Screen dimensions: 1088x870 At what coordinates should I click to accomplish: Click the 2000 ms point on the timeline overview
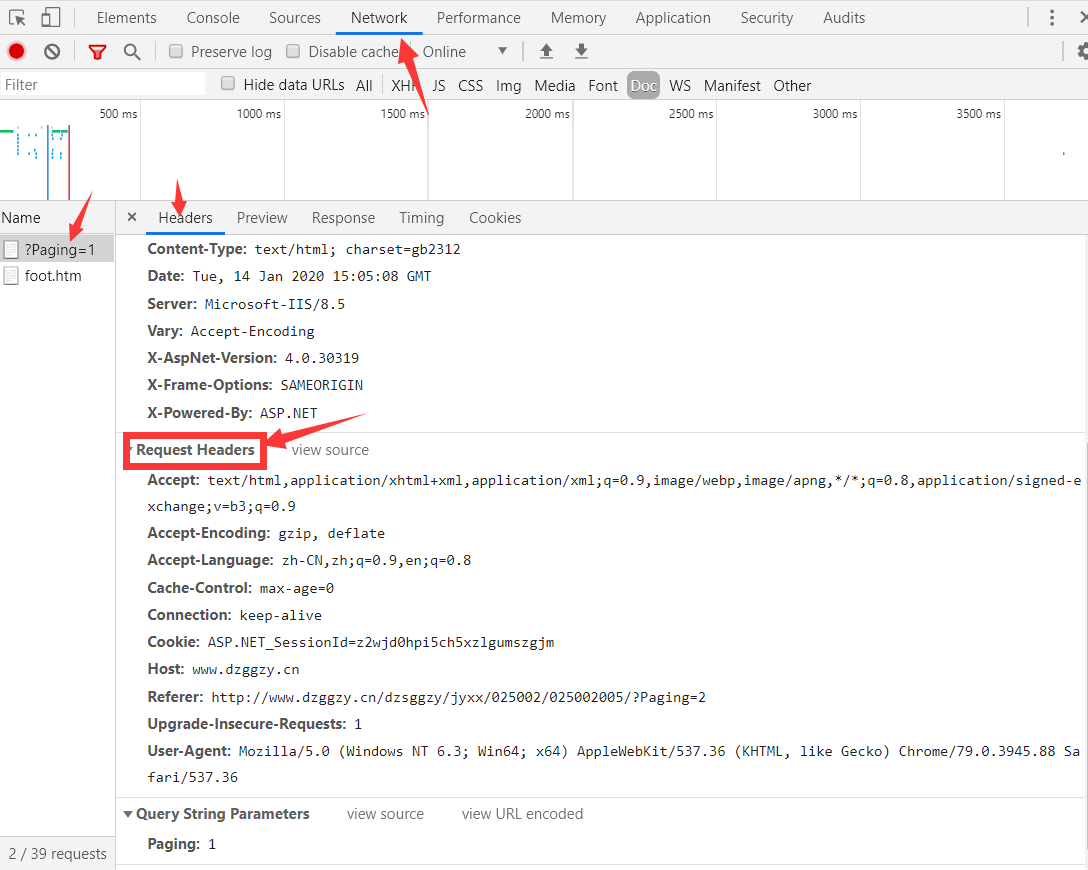click(547, 114)
